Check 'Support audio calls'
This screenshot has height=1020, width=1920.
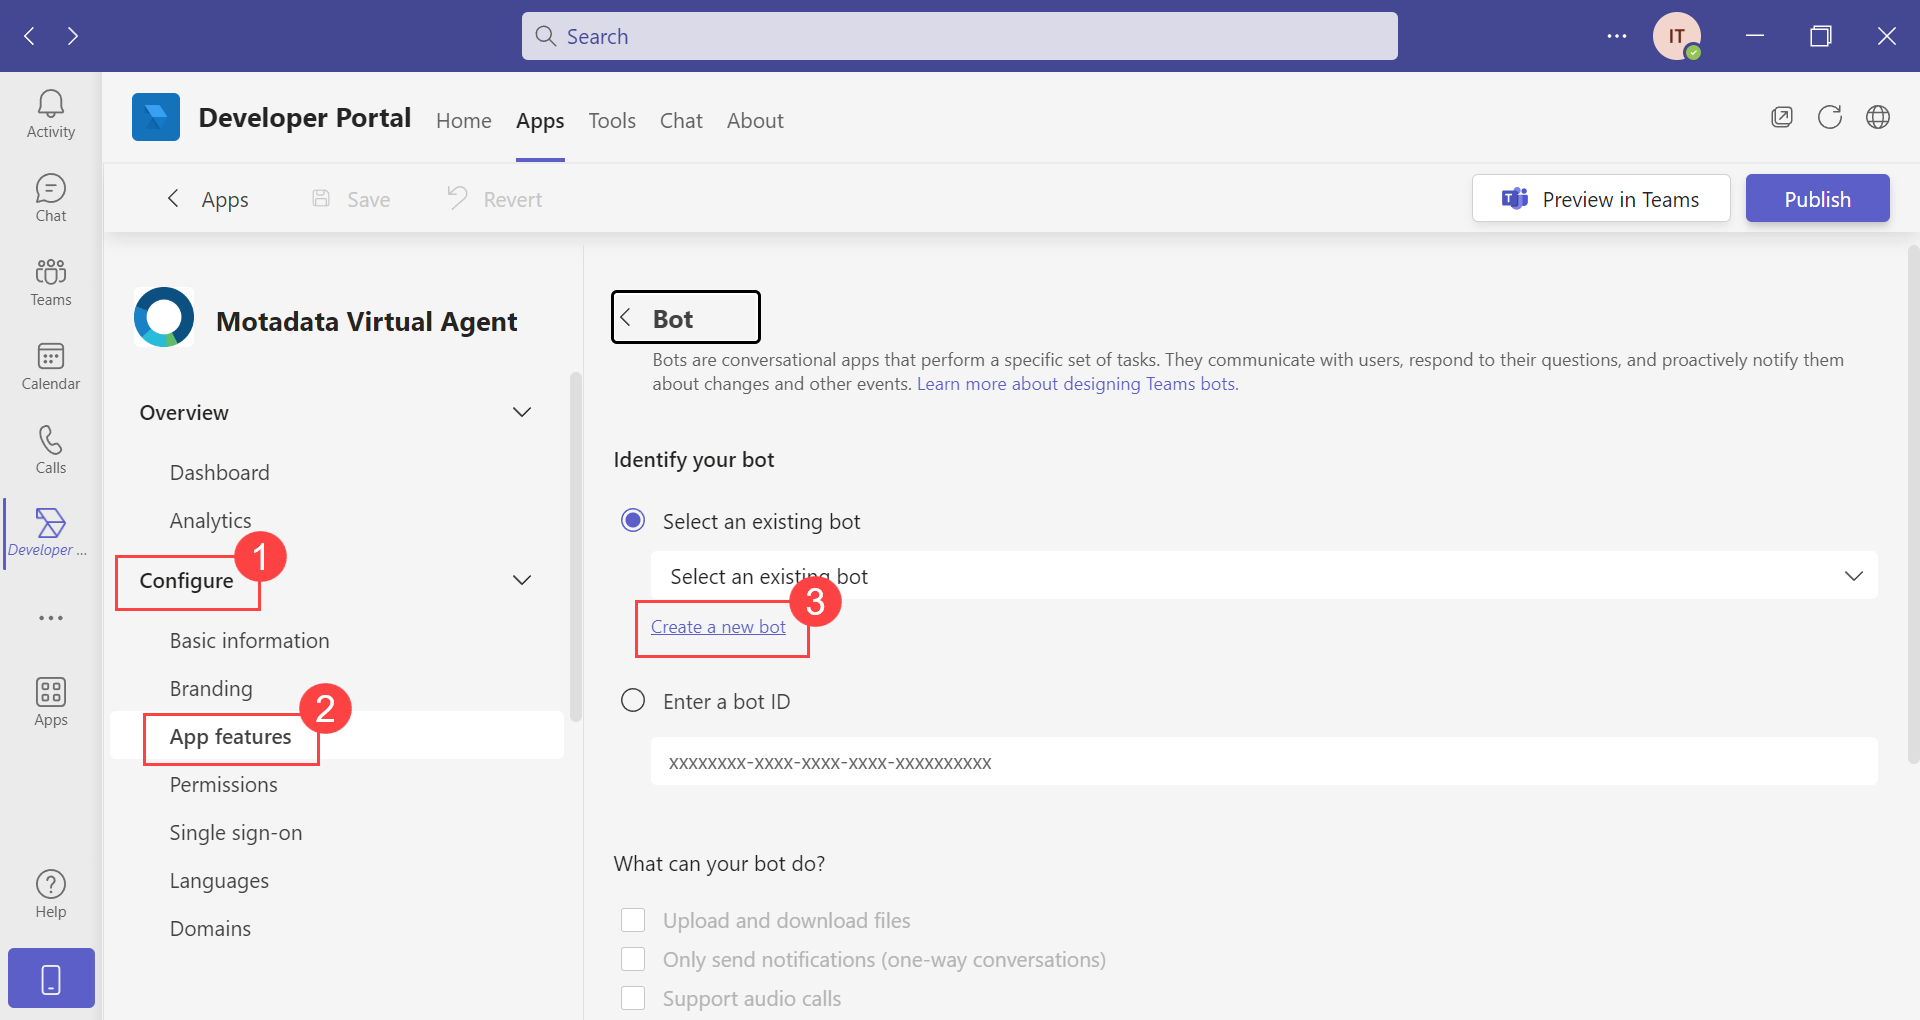633,997
